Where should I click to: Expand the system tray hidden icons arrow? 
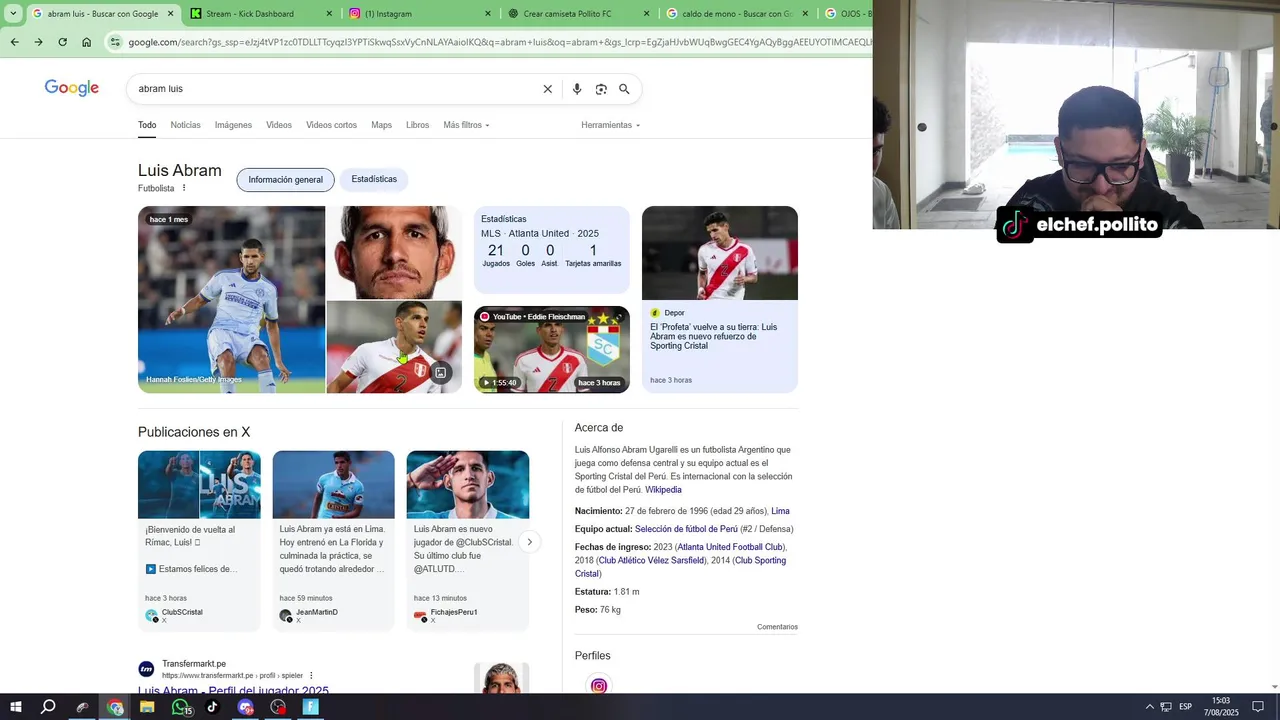coord(1149,707)
